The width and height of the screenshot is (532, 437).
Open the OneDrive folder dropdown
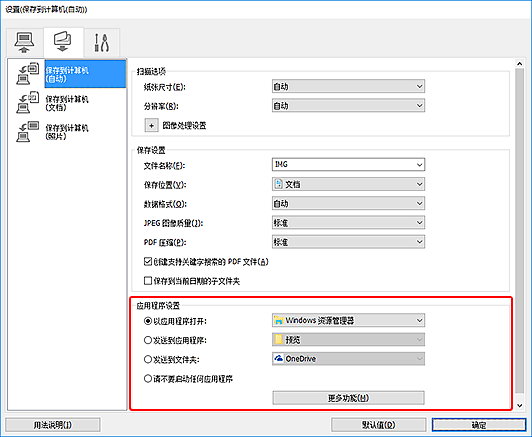[x=348, y=359]
